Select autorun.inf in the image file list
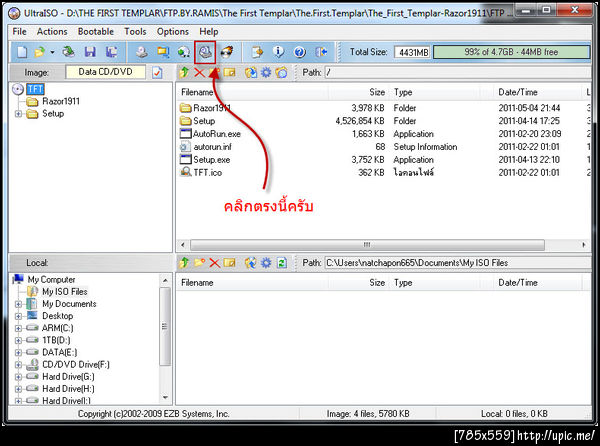600x446 pixels. (x=212, y=147)
